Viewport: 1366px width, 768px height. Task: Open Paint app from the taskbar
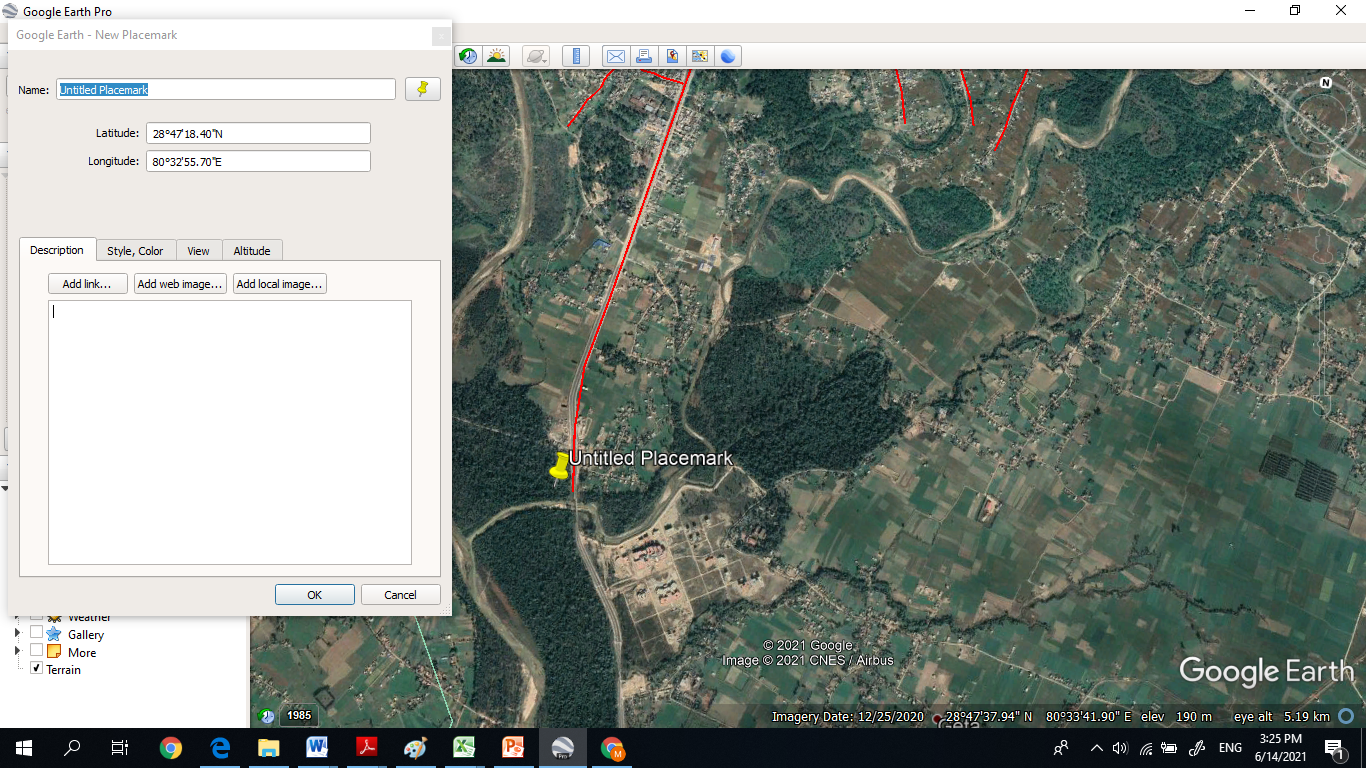415,748
